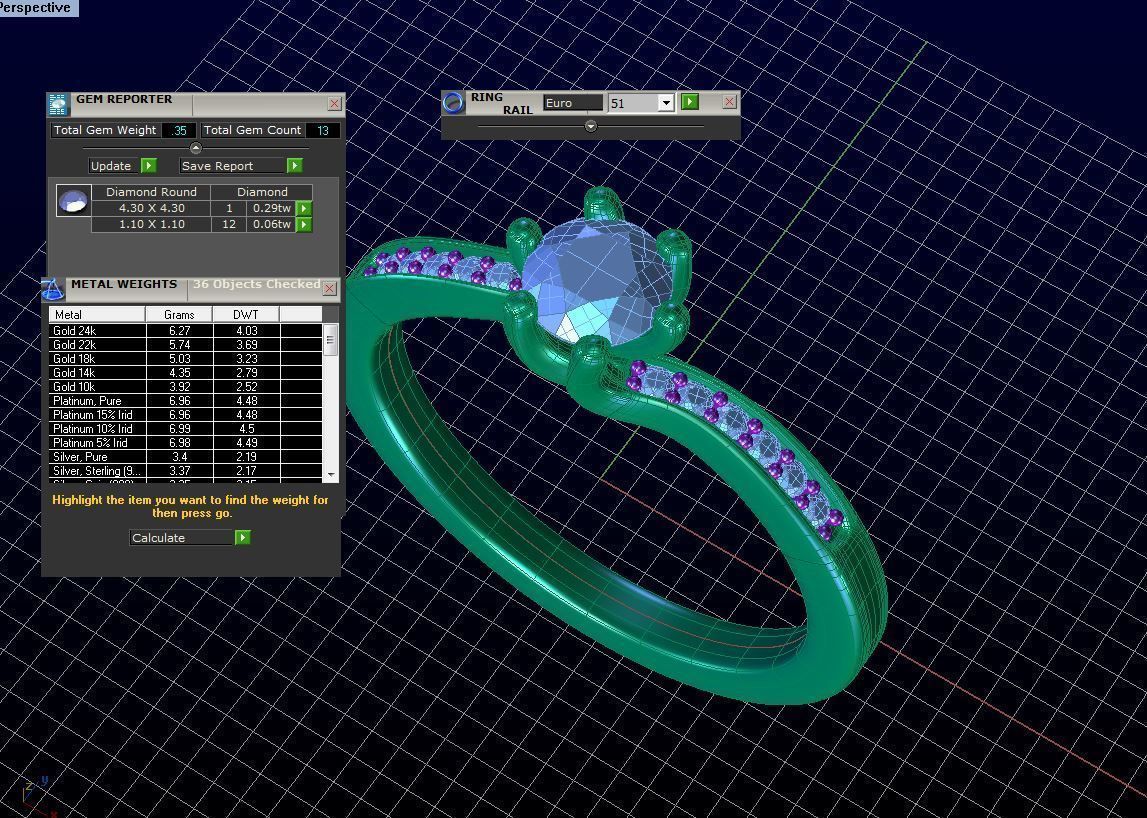This screenshot has height=818, width=1147.
Task: Click the 4.30 X 4.30 diamond size cell
Action: click(x=151, y=209)
